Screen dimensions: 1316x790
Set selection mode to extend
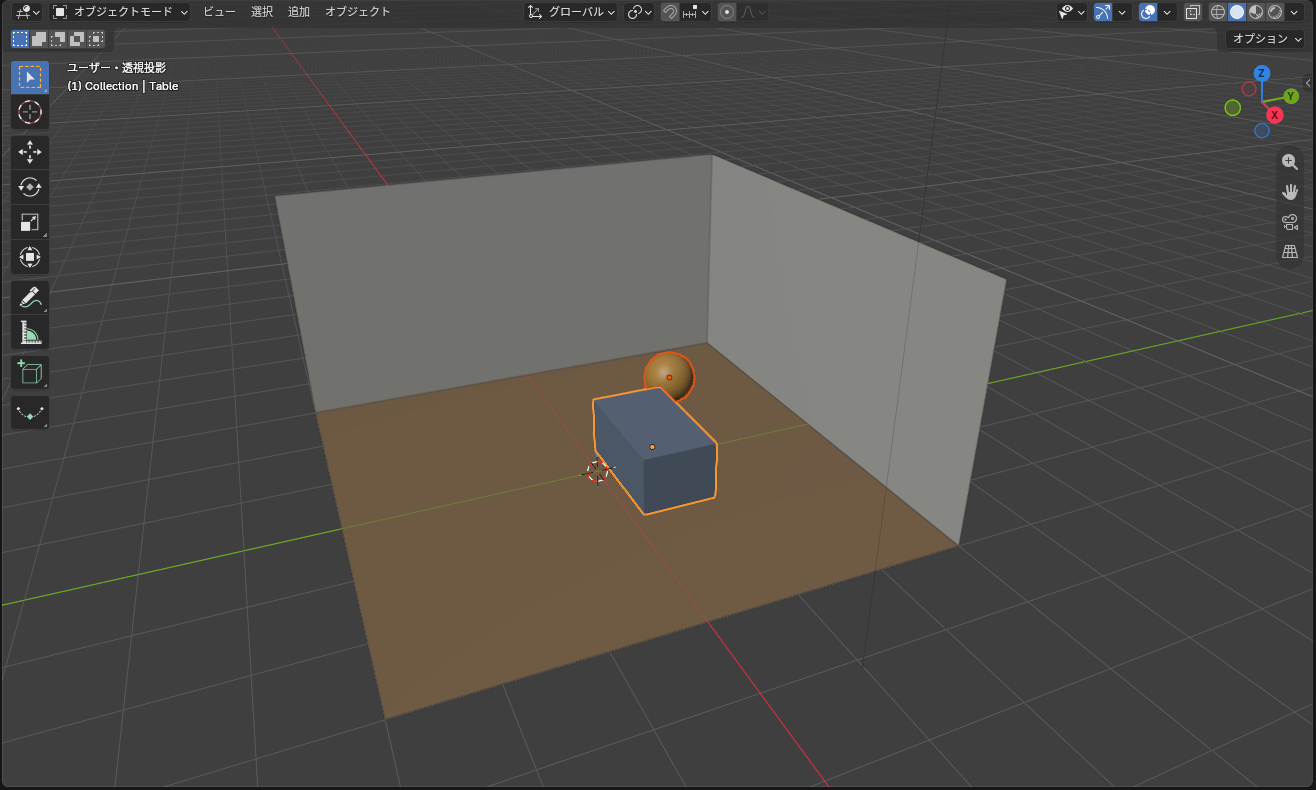click(x=39, y=39)
